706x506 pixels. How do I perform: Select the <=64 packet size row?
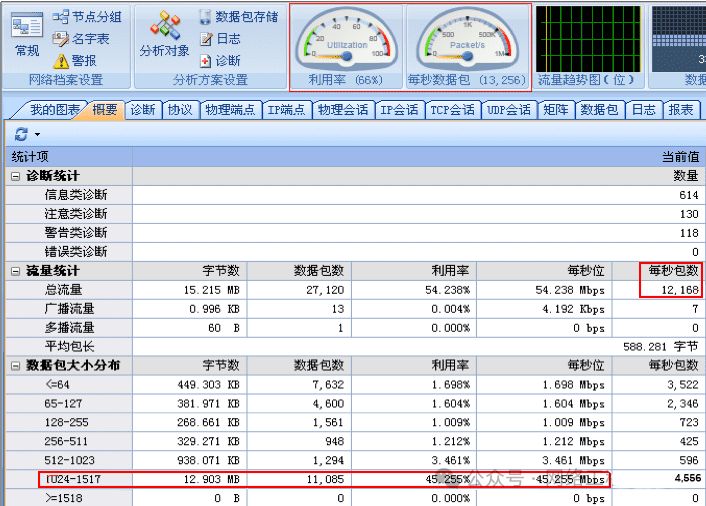[x=353, y=384]
